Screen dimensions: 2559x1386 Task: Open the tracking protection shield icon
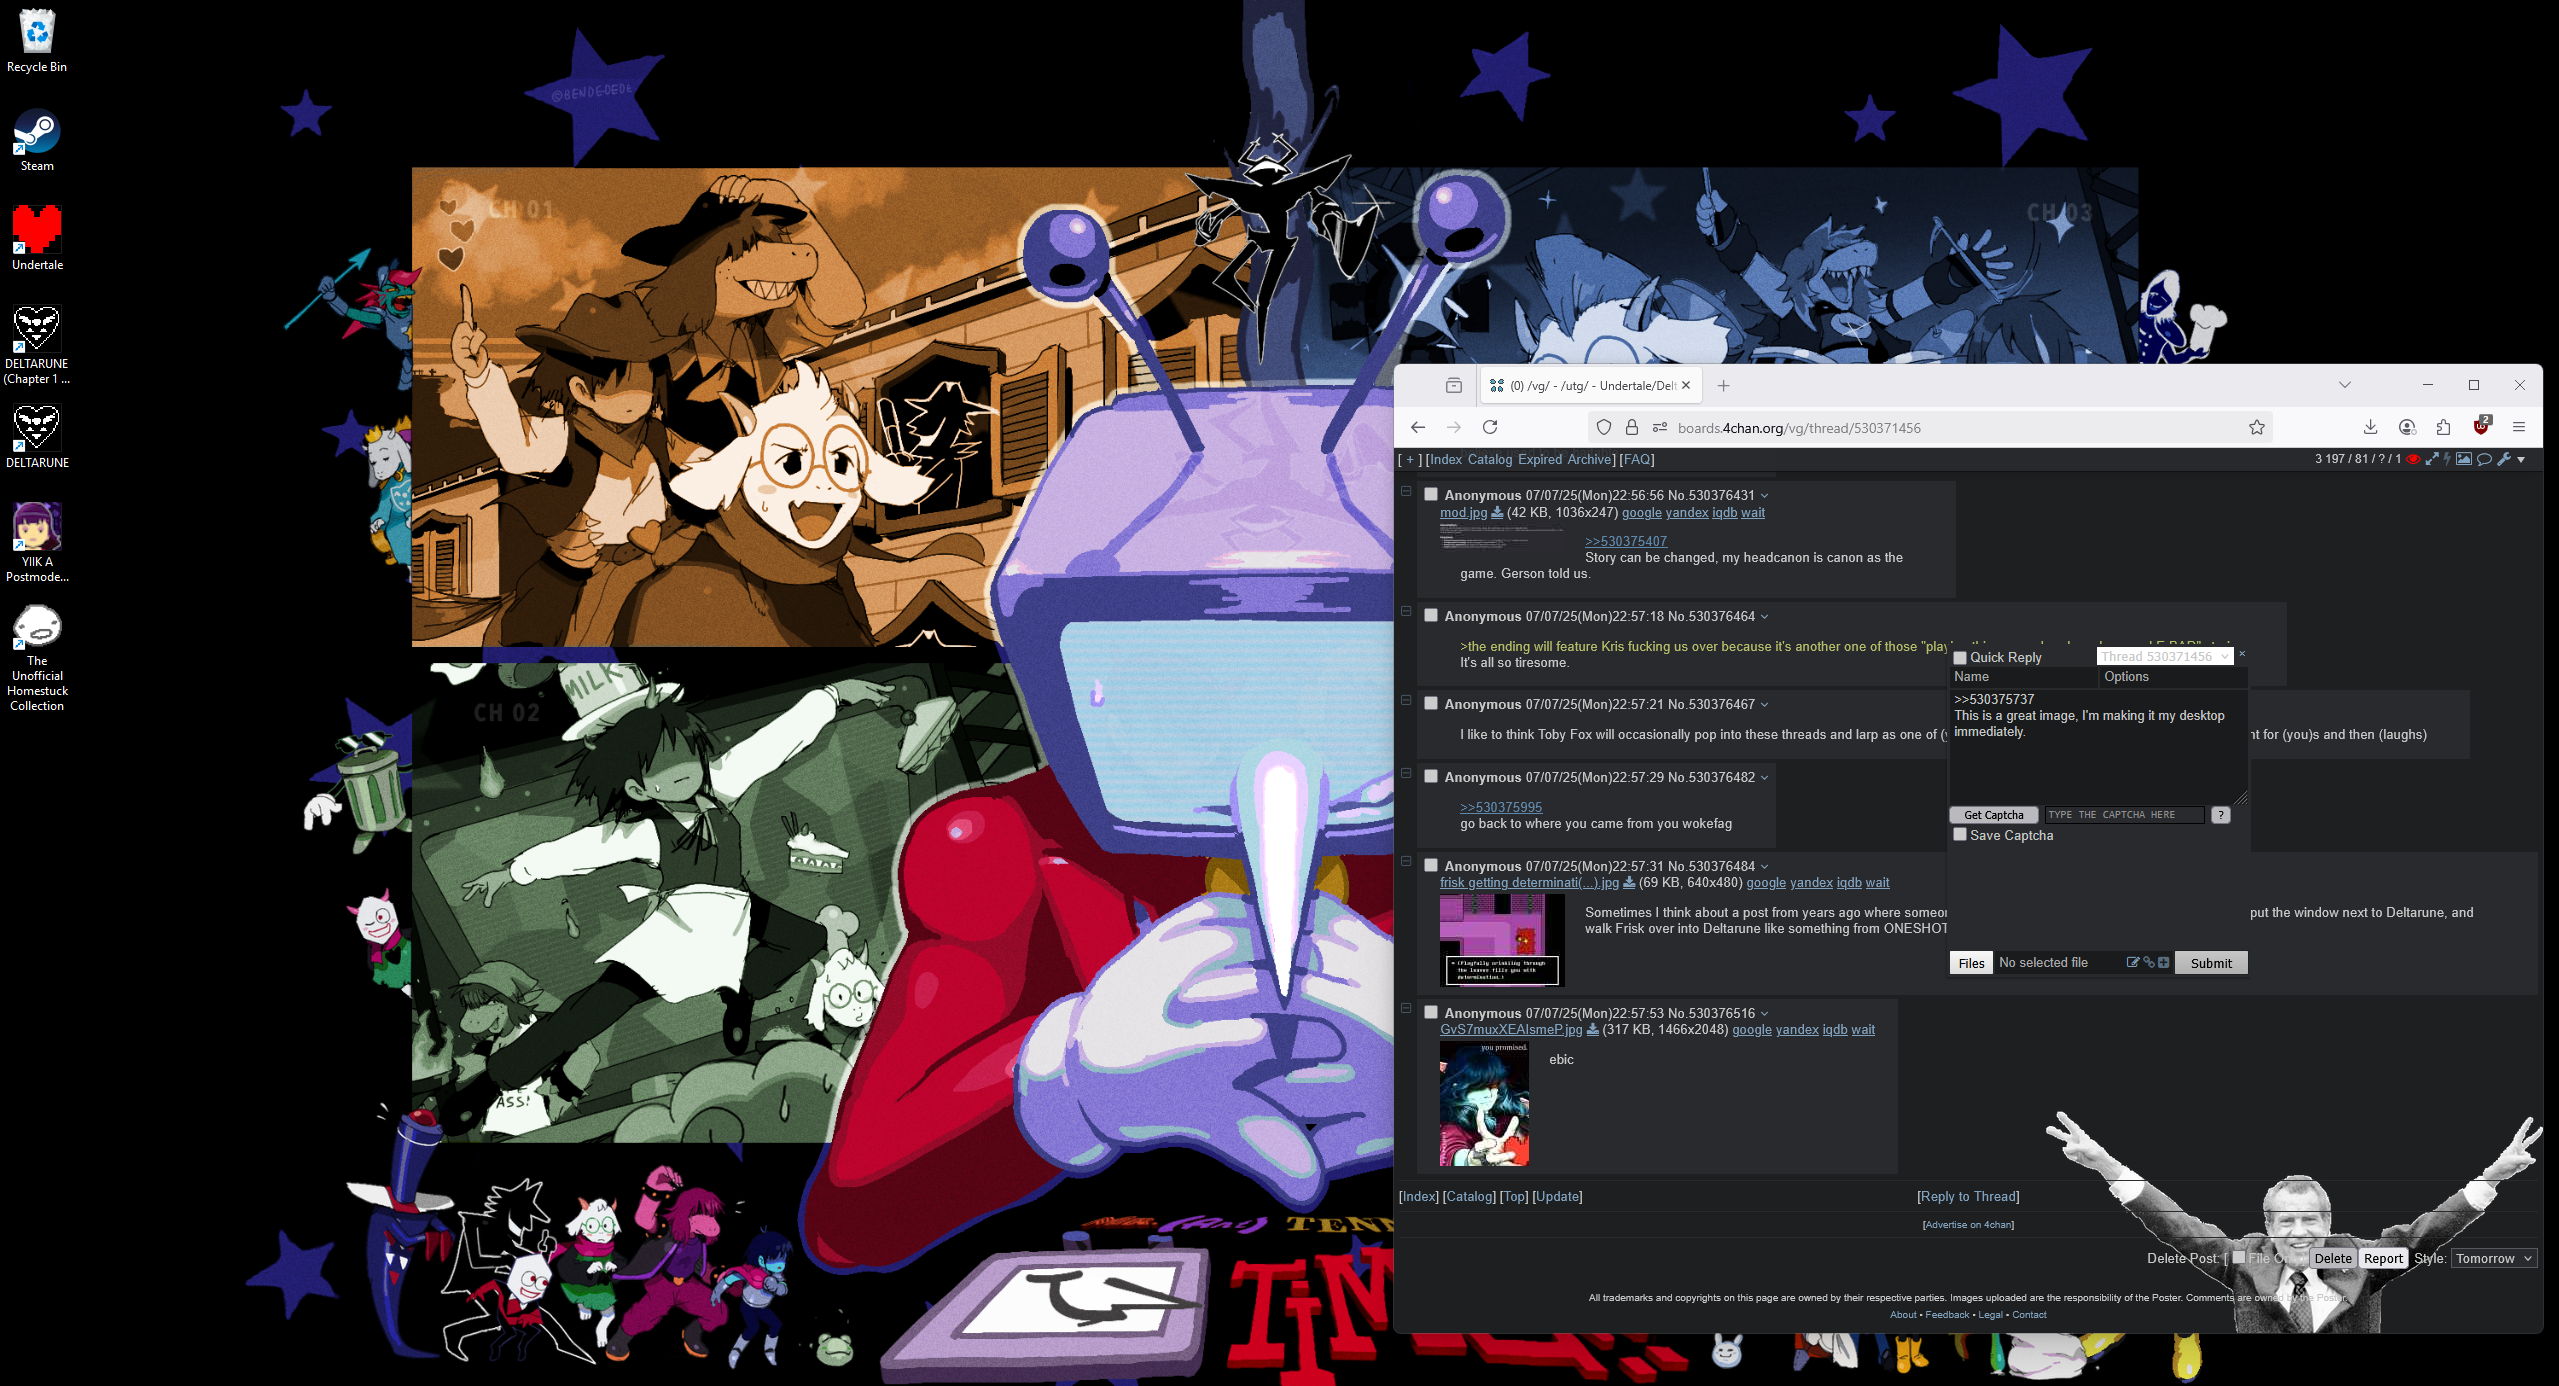(x=1604, y=427)
